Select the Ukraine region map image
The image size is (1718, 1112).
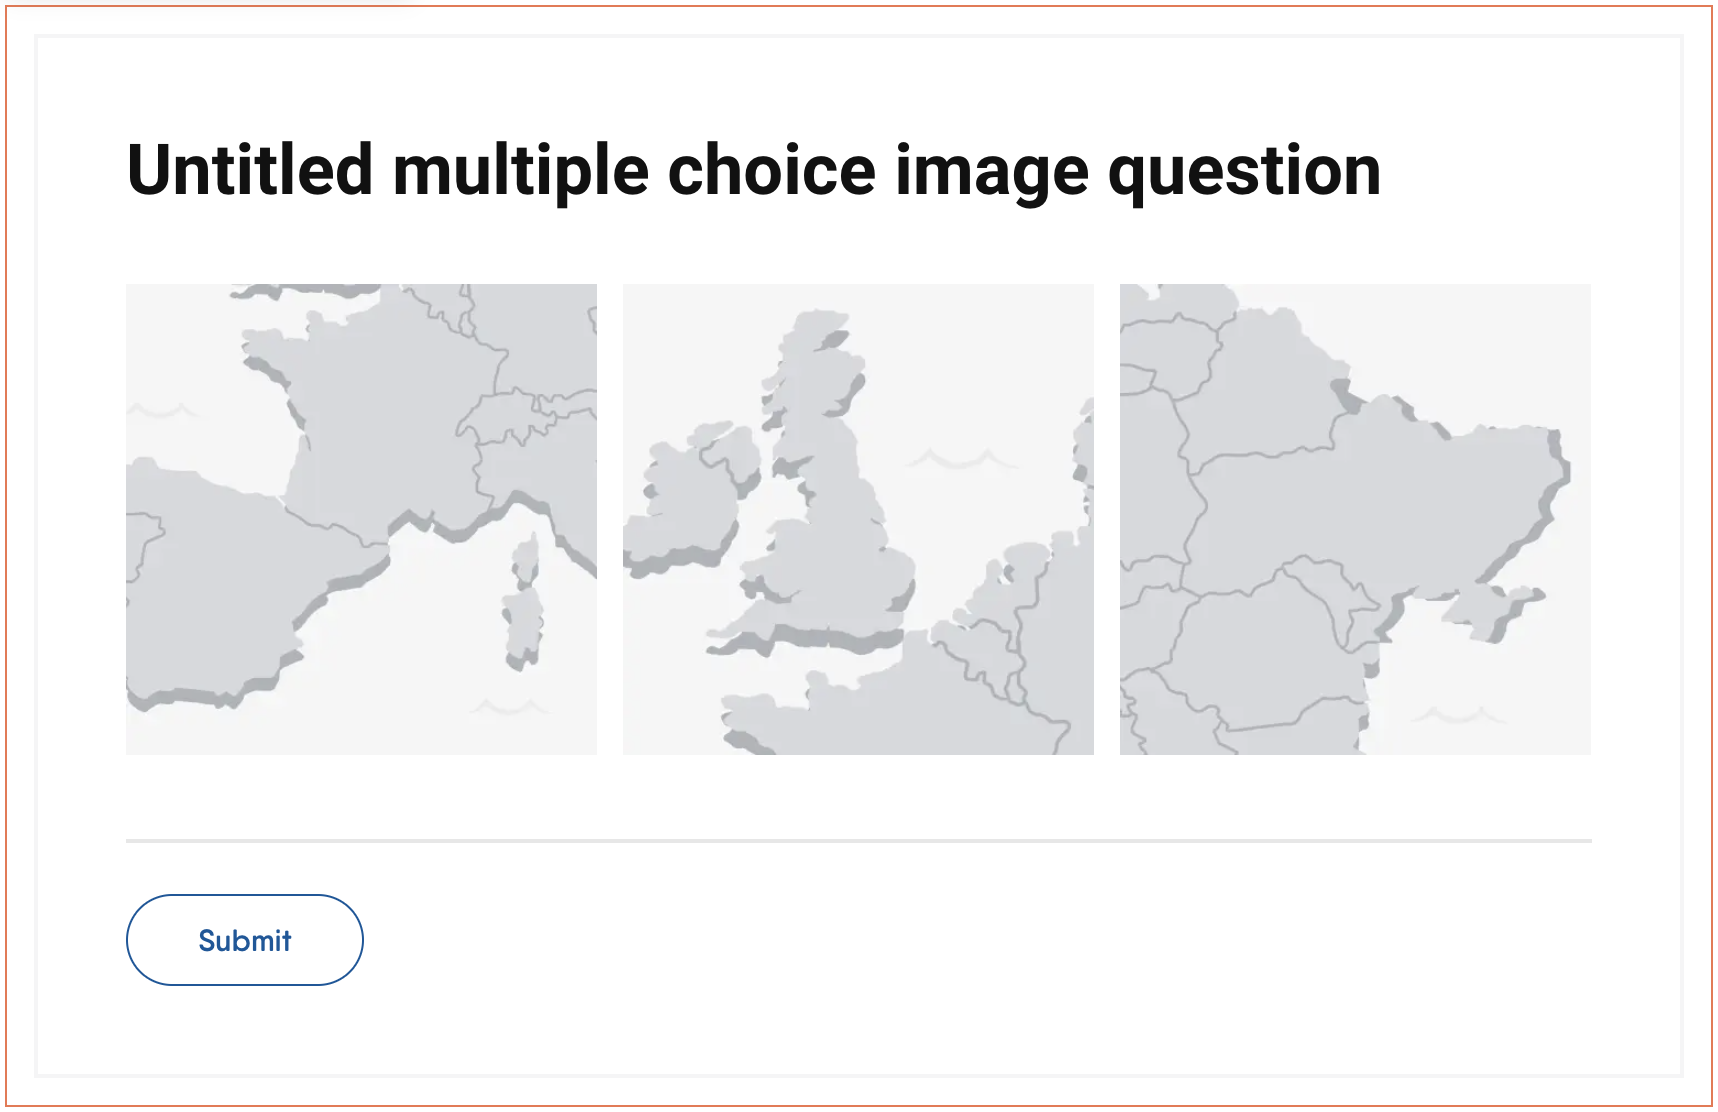[x=1355, y=519]
